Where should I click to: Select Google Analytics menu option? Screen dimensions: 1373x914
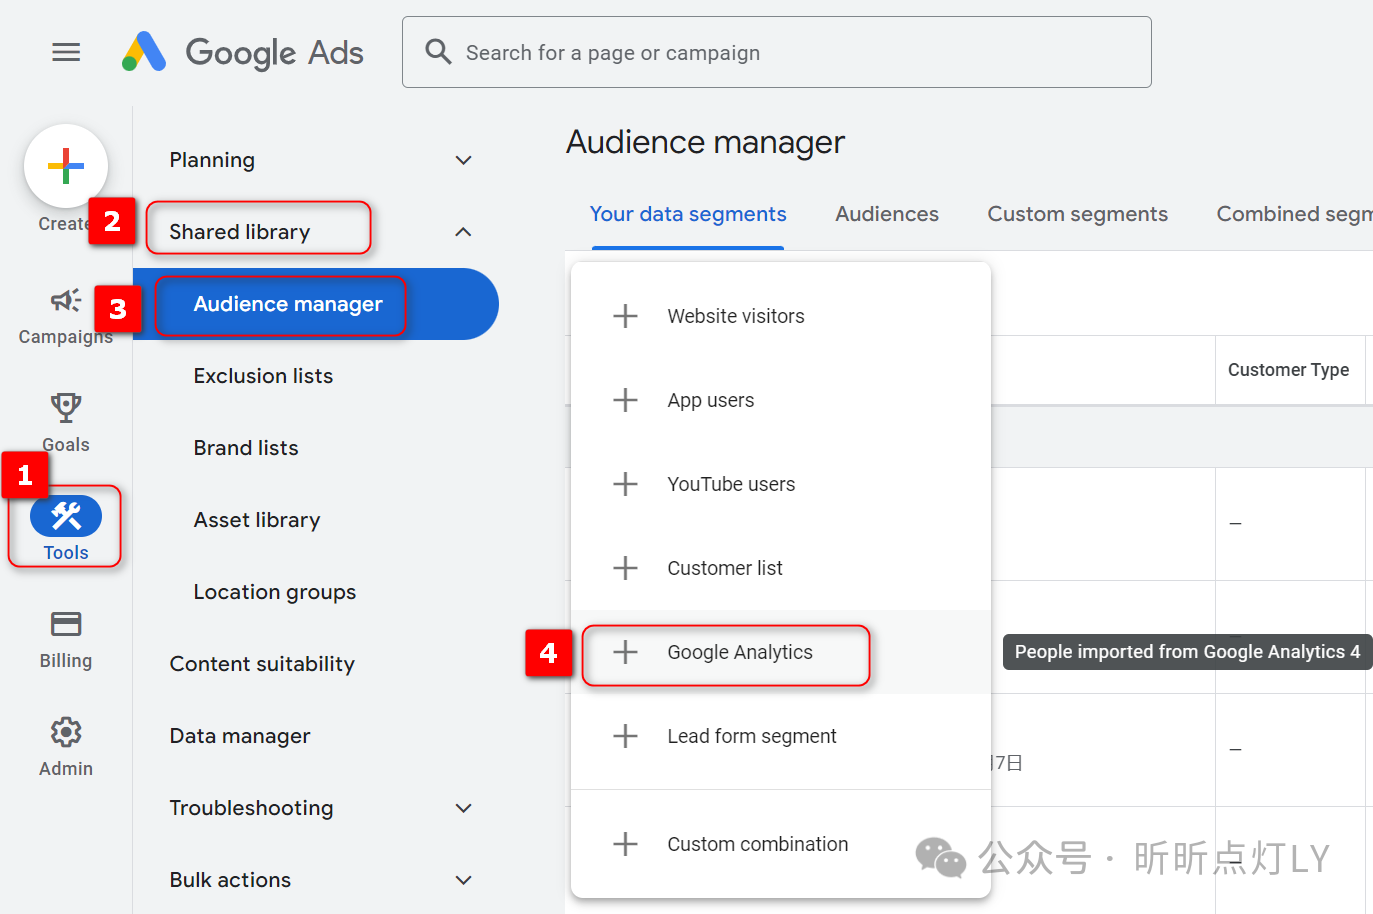[781, 652]
